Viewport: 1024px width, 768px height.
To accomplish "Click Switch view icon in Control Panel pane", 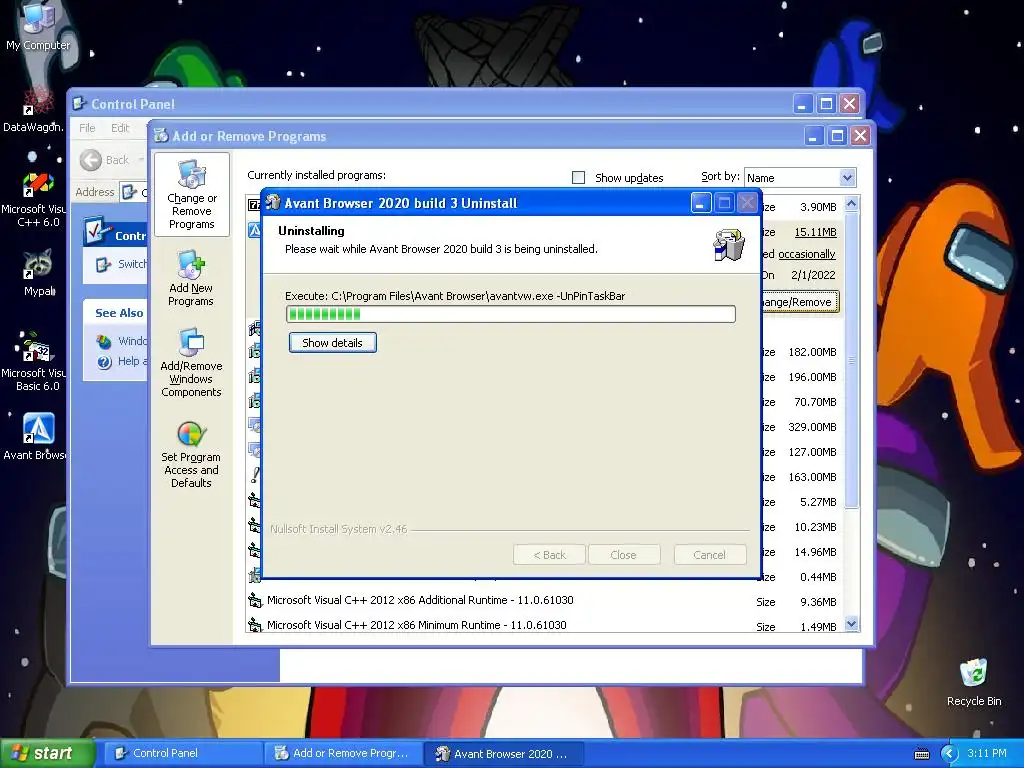I will 103,264.
